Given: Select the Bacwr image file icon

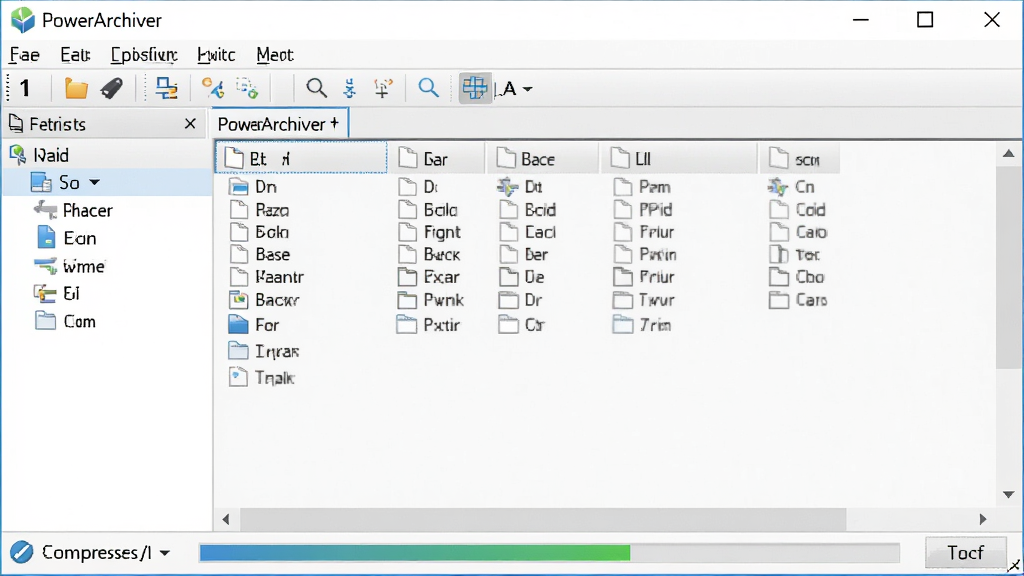Looking at the screenshot, I should 238,300.
